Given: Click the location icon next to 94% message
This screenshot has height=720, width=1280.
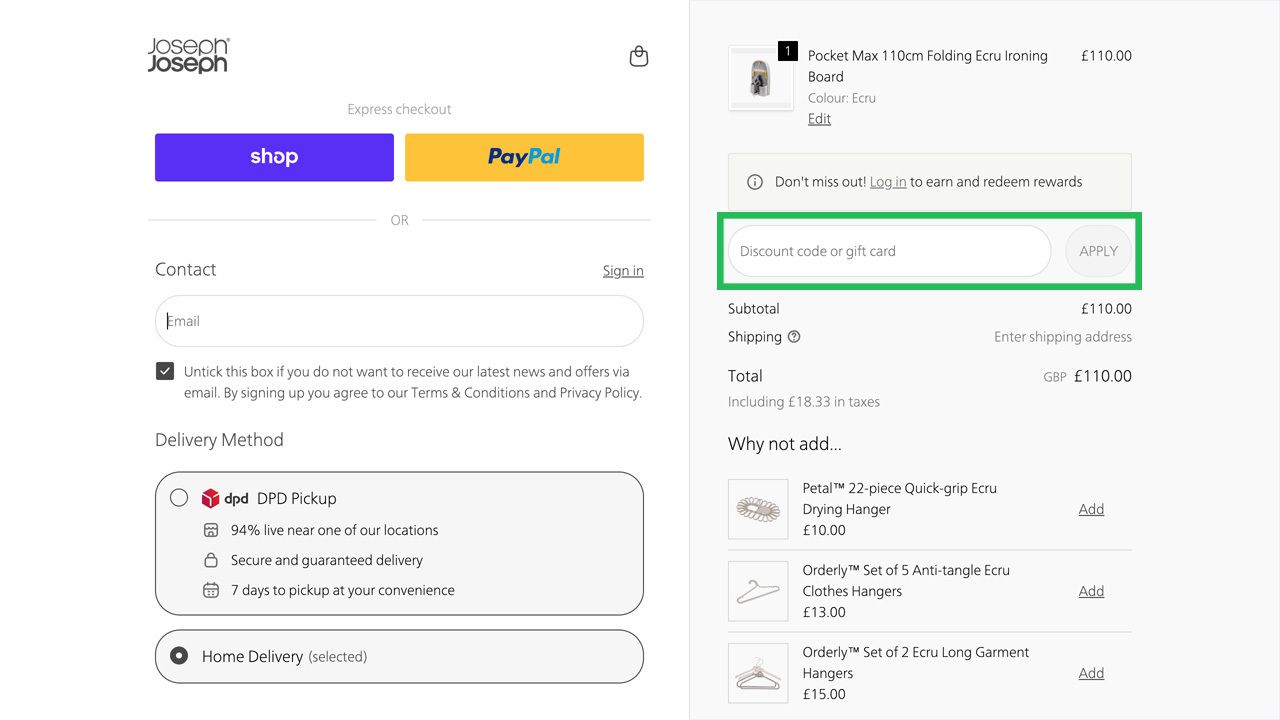Looking at the screenshot, I should (212, 530).
